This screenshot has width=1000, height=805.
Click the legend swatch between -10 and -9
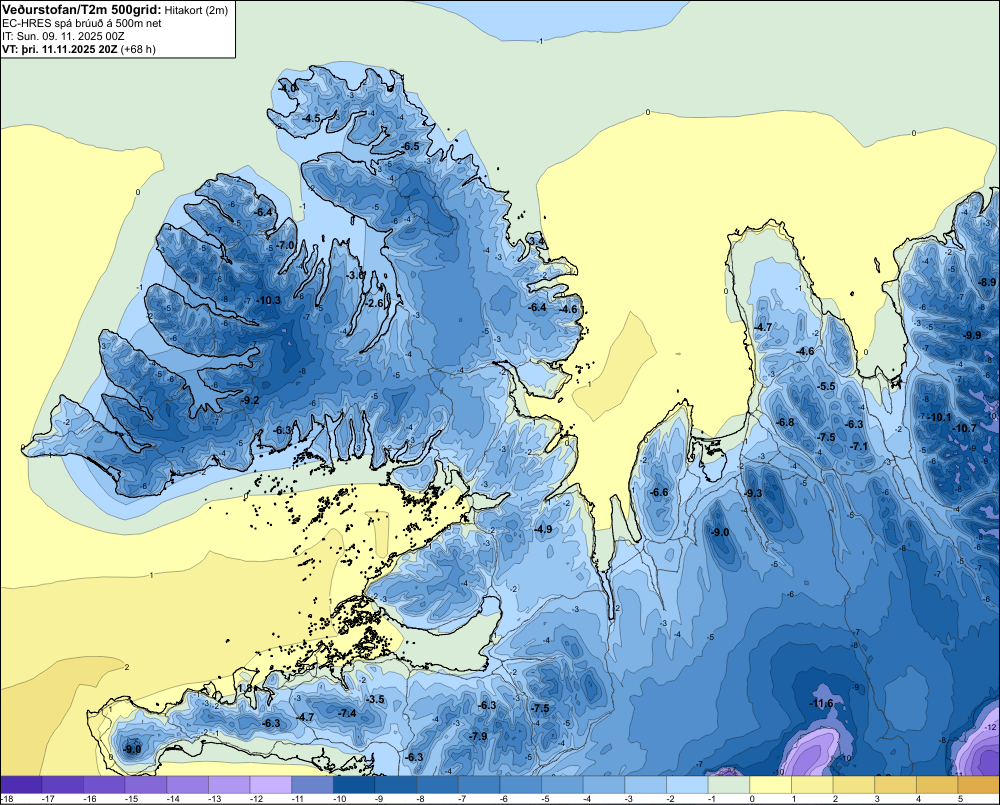point(354,785)
